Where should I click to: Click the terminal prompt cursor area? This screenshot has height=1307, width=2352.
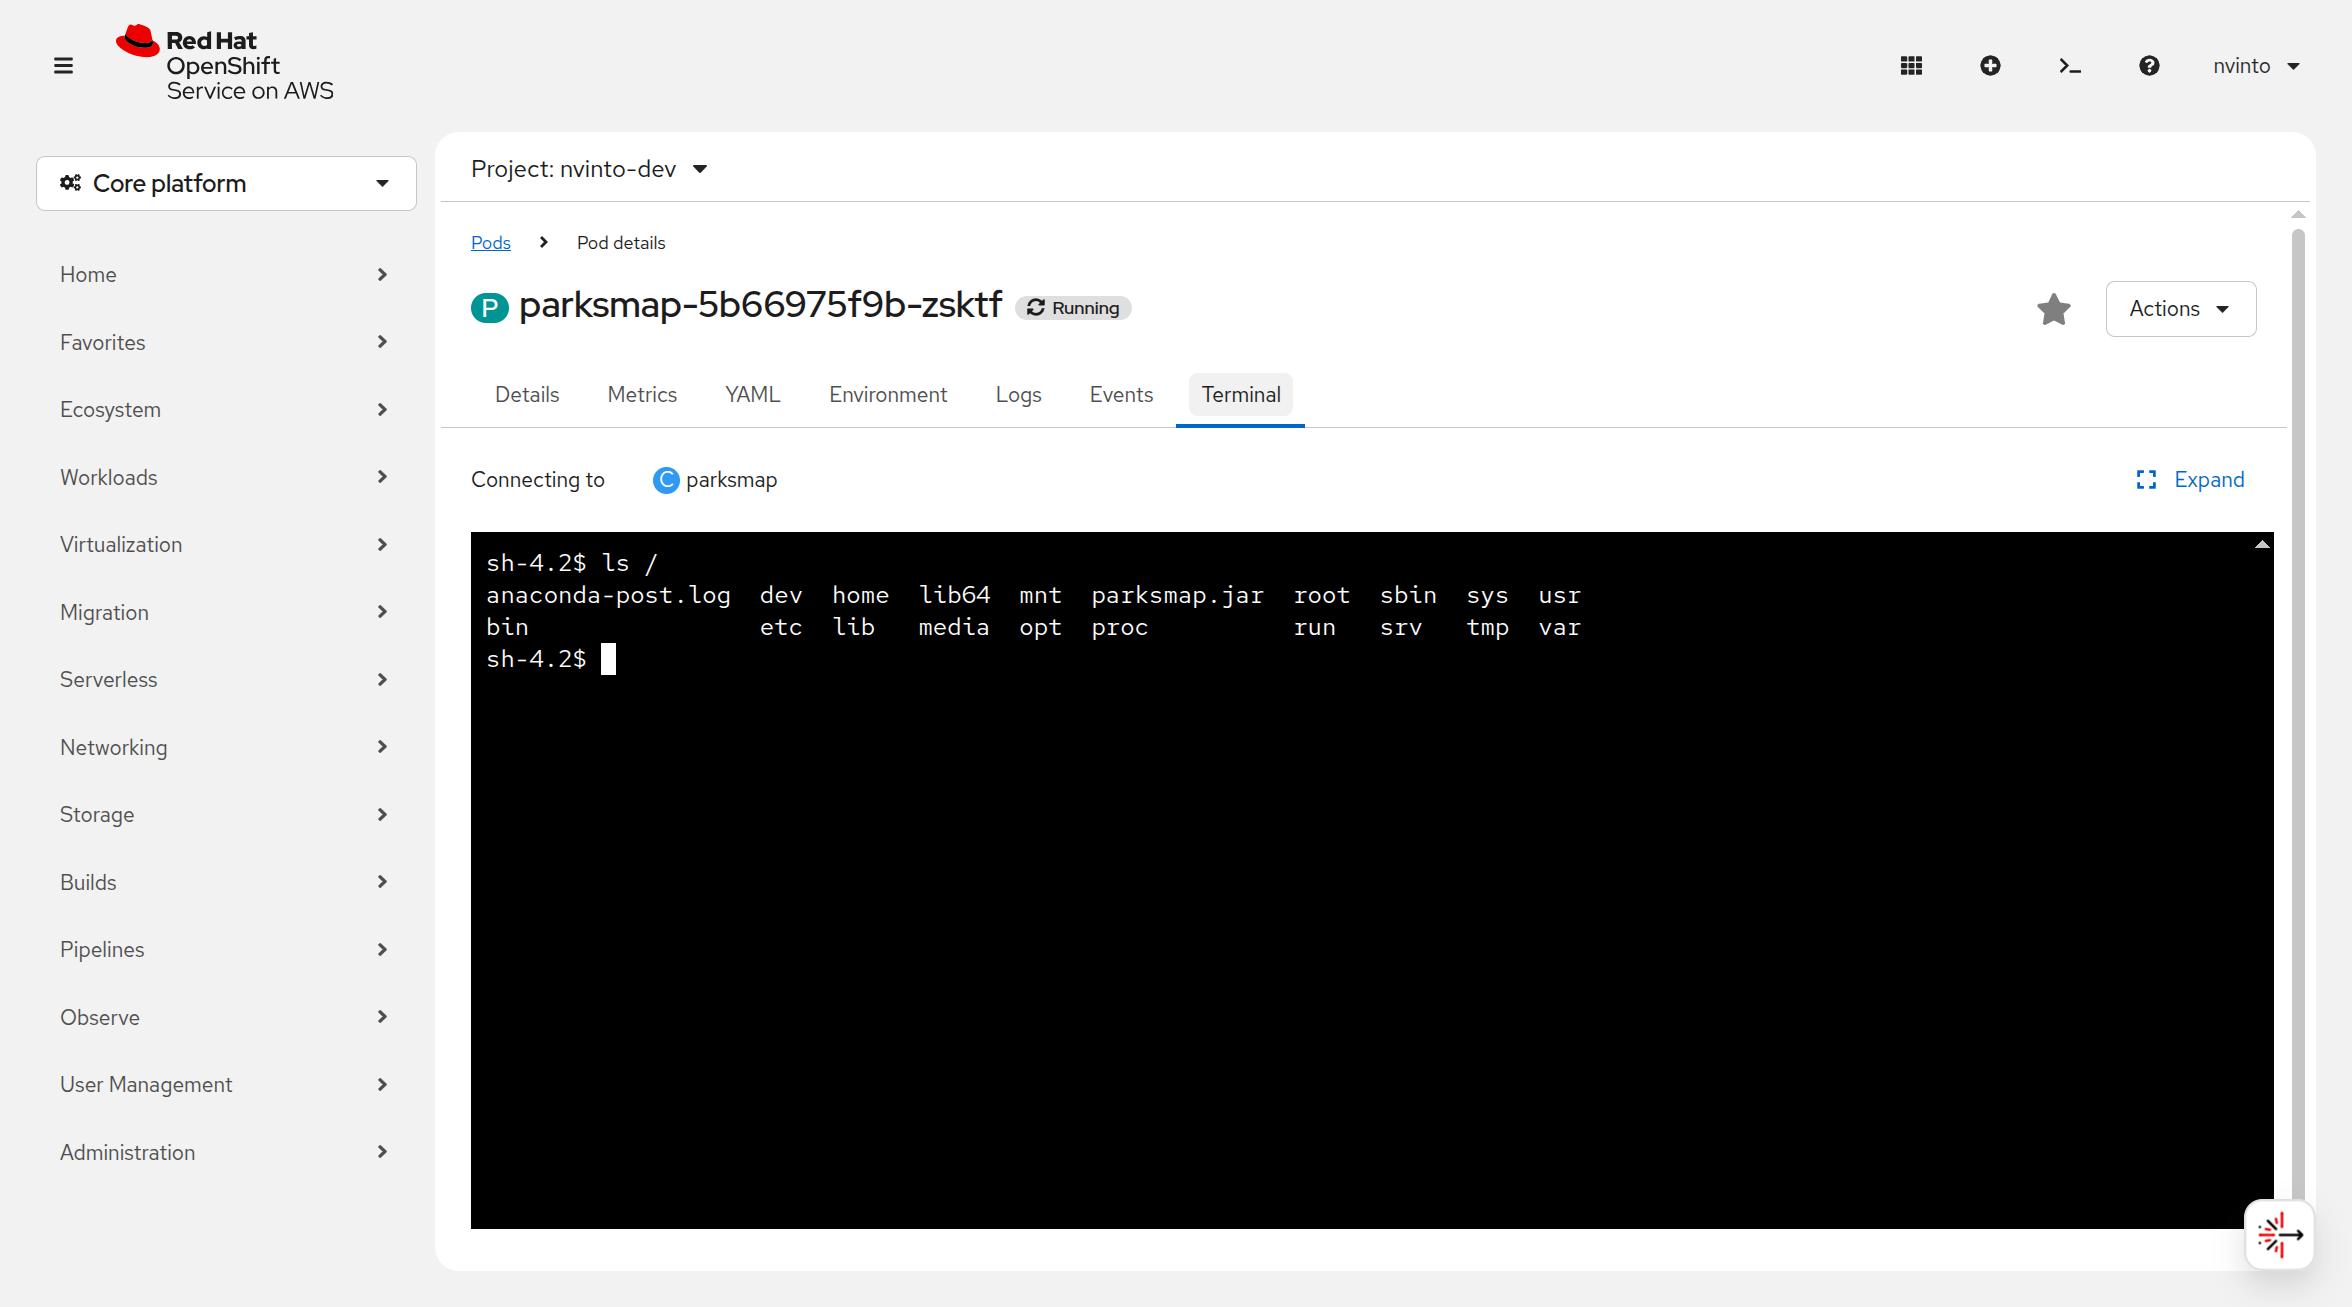(608, 659)
